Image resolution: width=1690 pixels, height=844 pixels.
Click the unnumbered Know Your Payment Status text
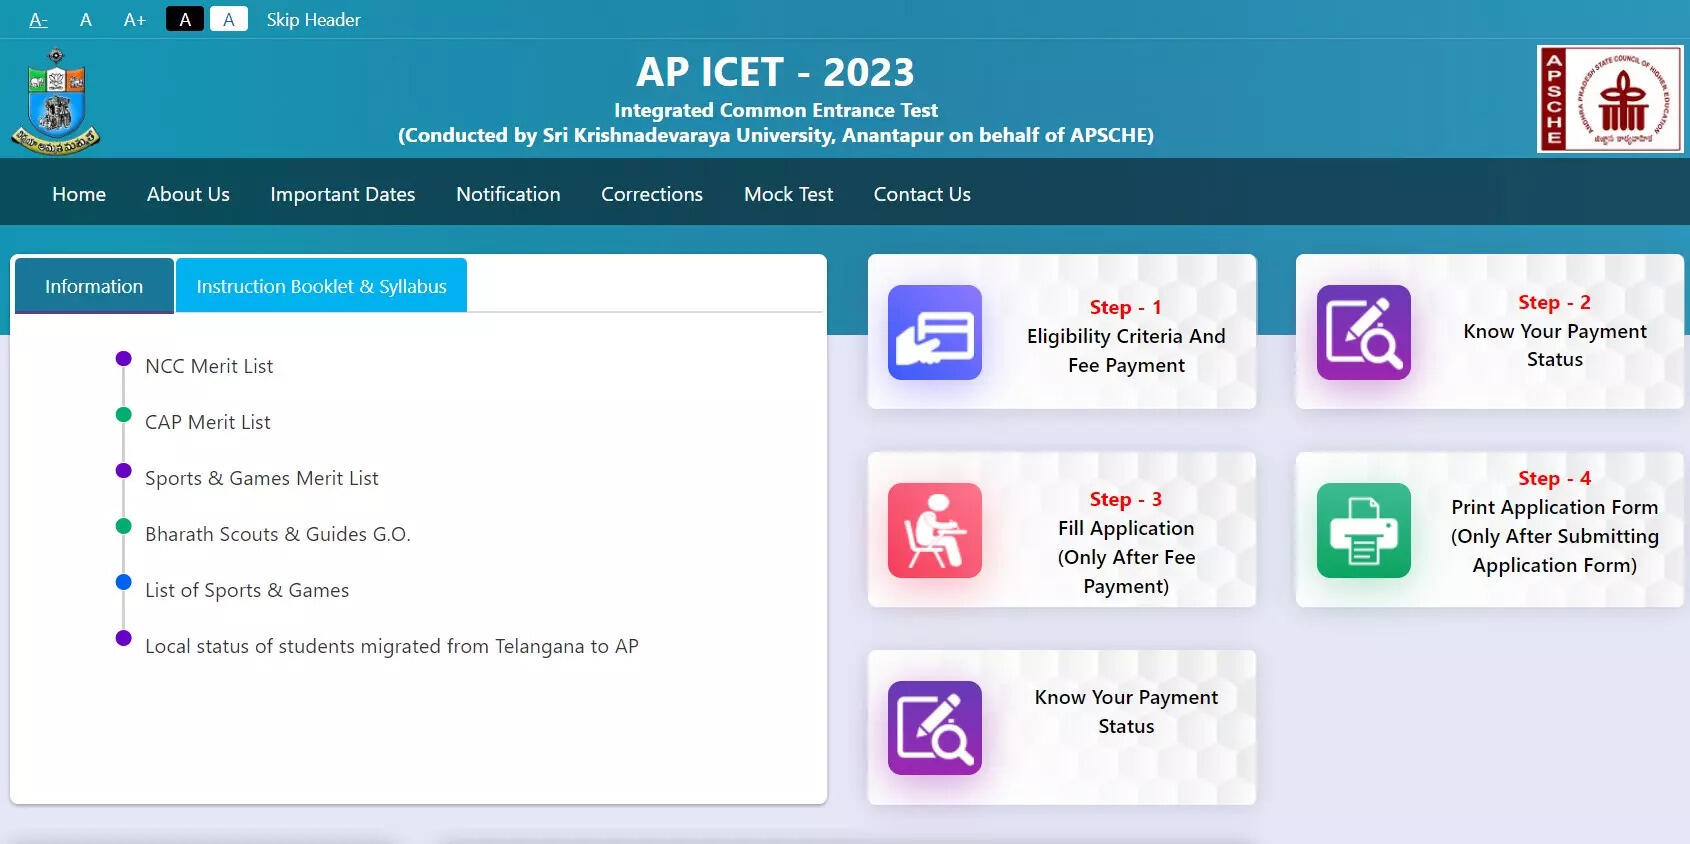[x=1126, y=711]
